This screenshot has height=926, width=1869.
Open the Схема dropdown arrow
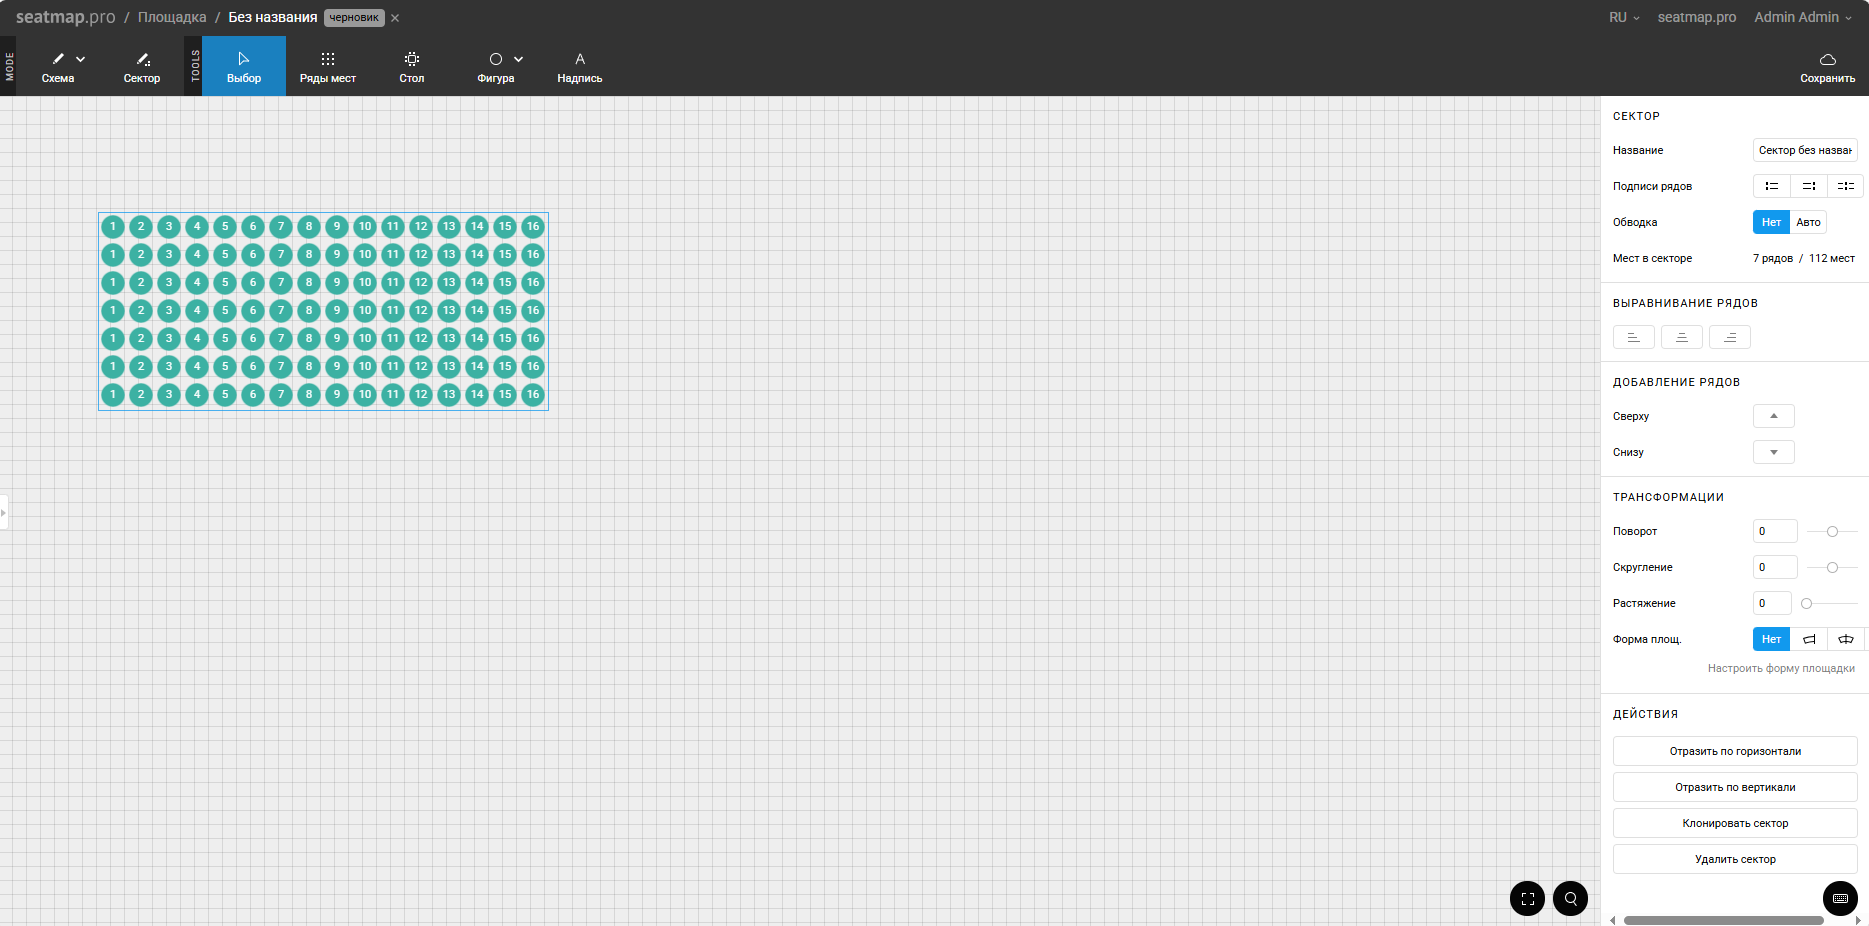coord(81,59)
